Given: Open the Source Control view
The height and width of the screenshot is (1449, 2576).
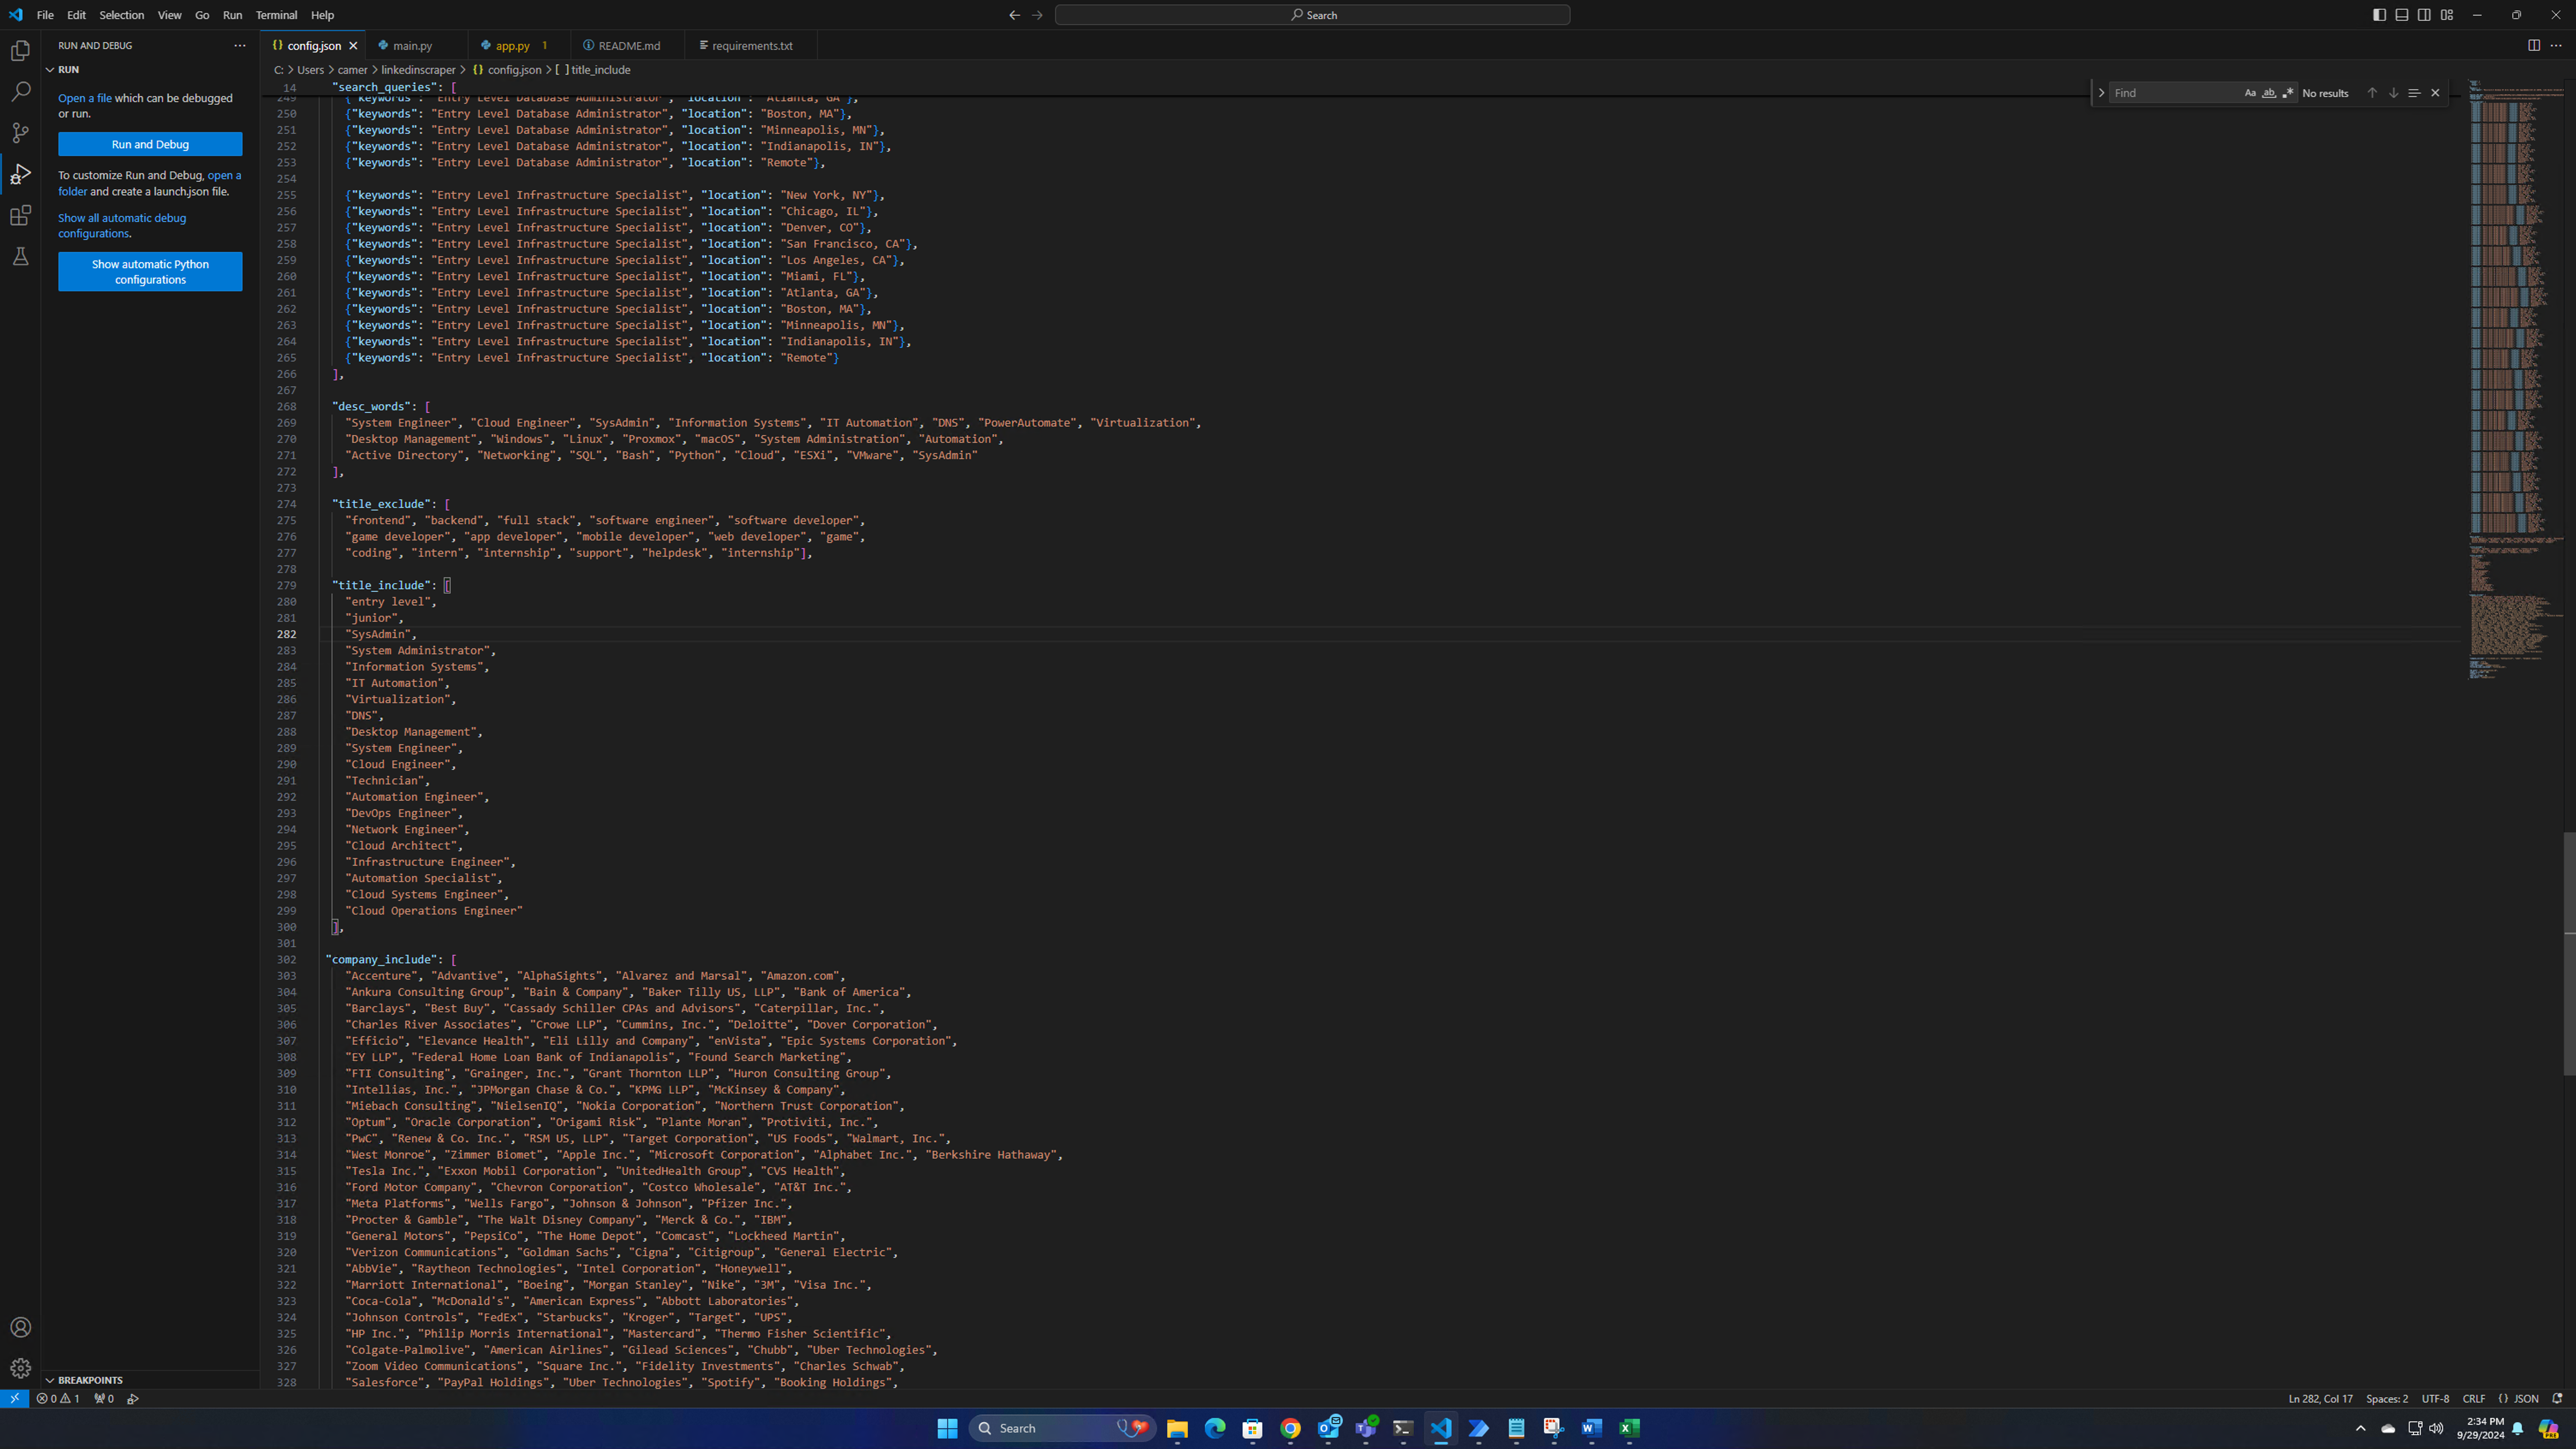Looking at the screenshot, I should click(20, 133).
